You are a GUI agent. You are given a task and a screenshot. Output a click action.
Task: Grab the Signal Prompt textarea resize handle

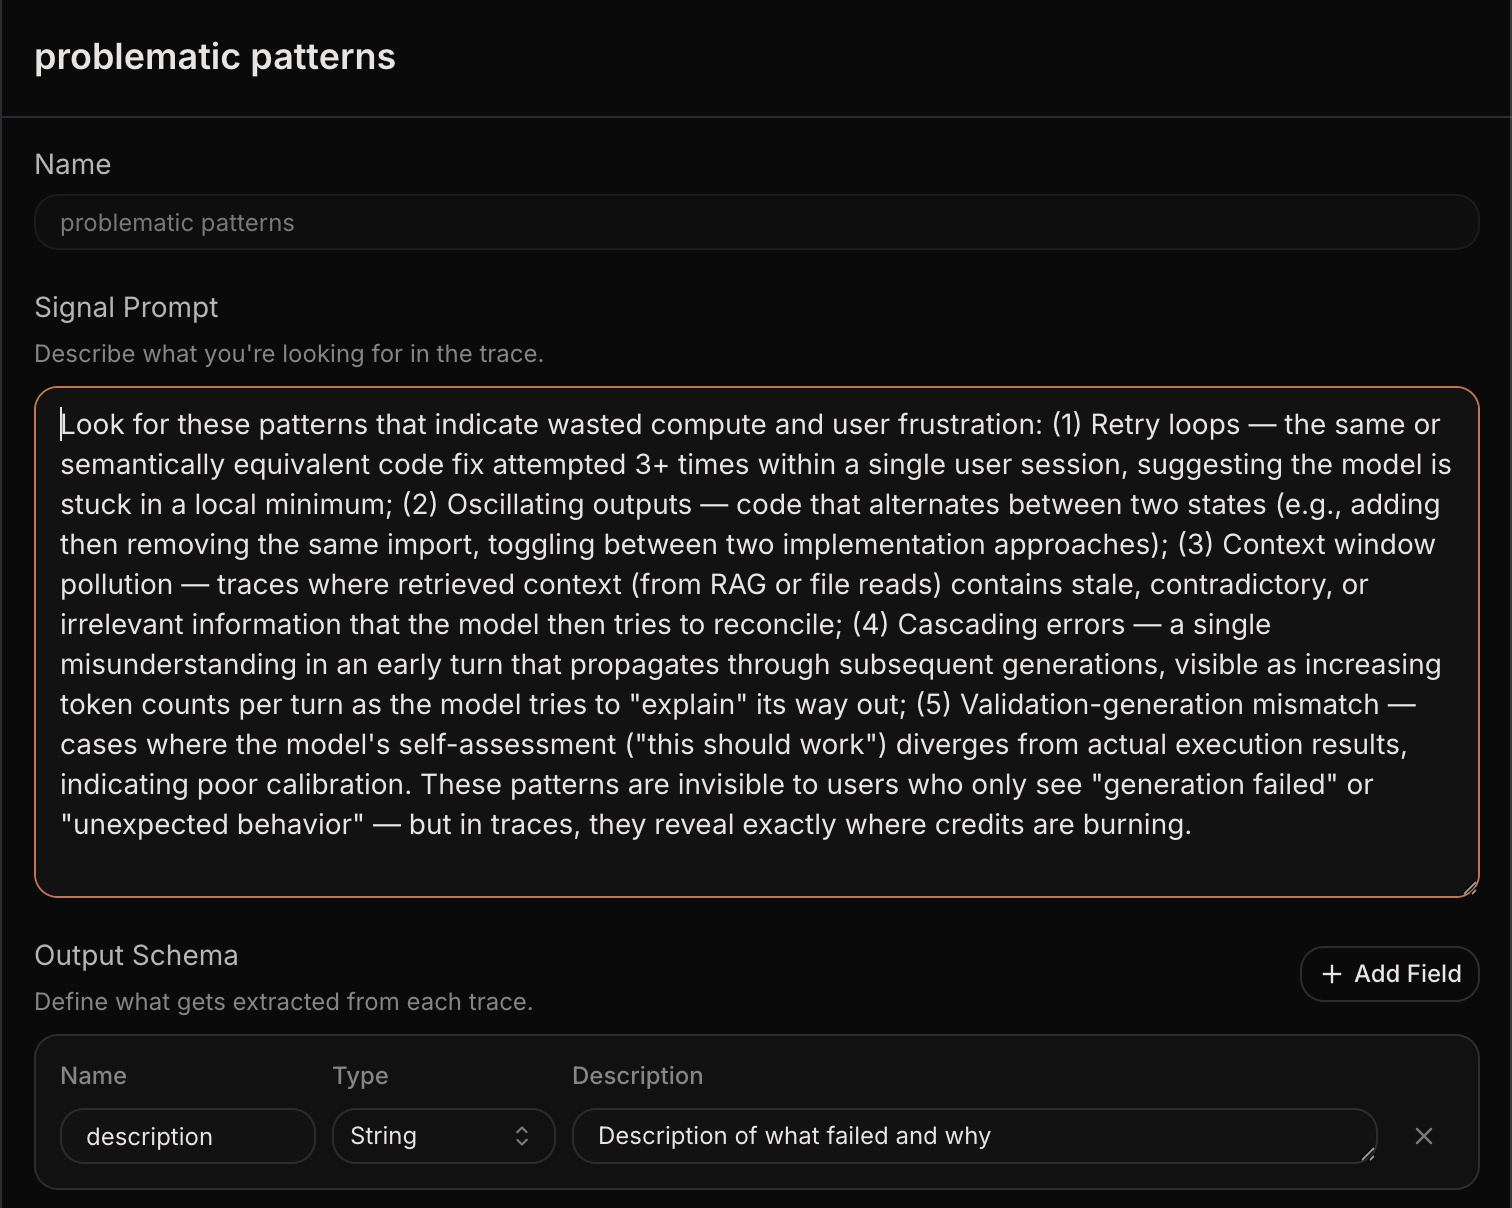click(1469, 887)
